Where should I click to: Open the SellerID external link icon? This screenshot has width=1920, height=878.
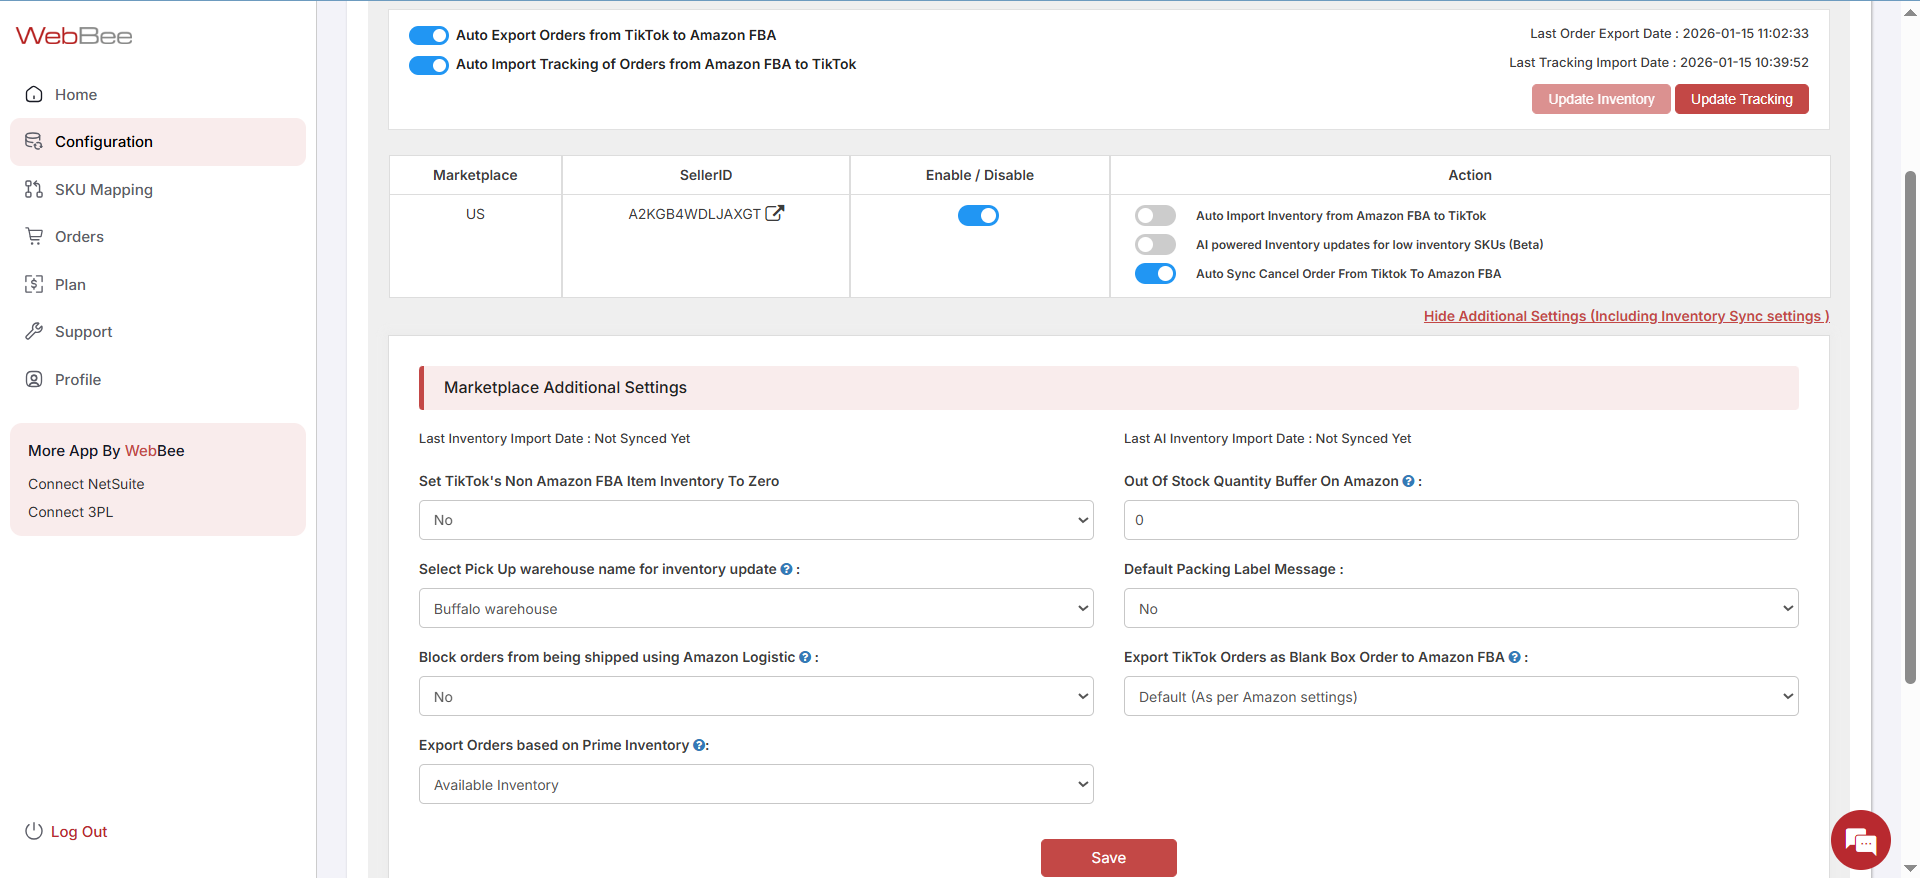point(775,213)
